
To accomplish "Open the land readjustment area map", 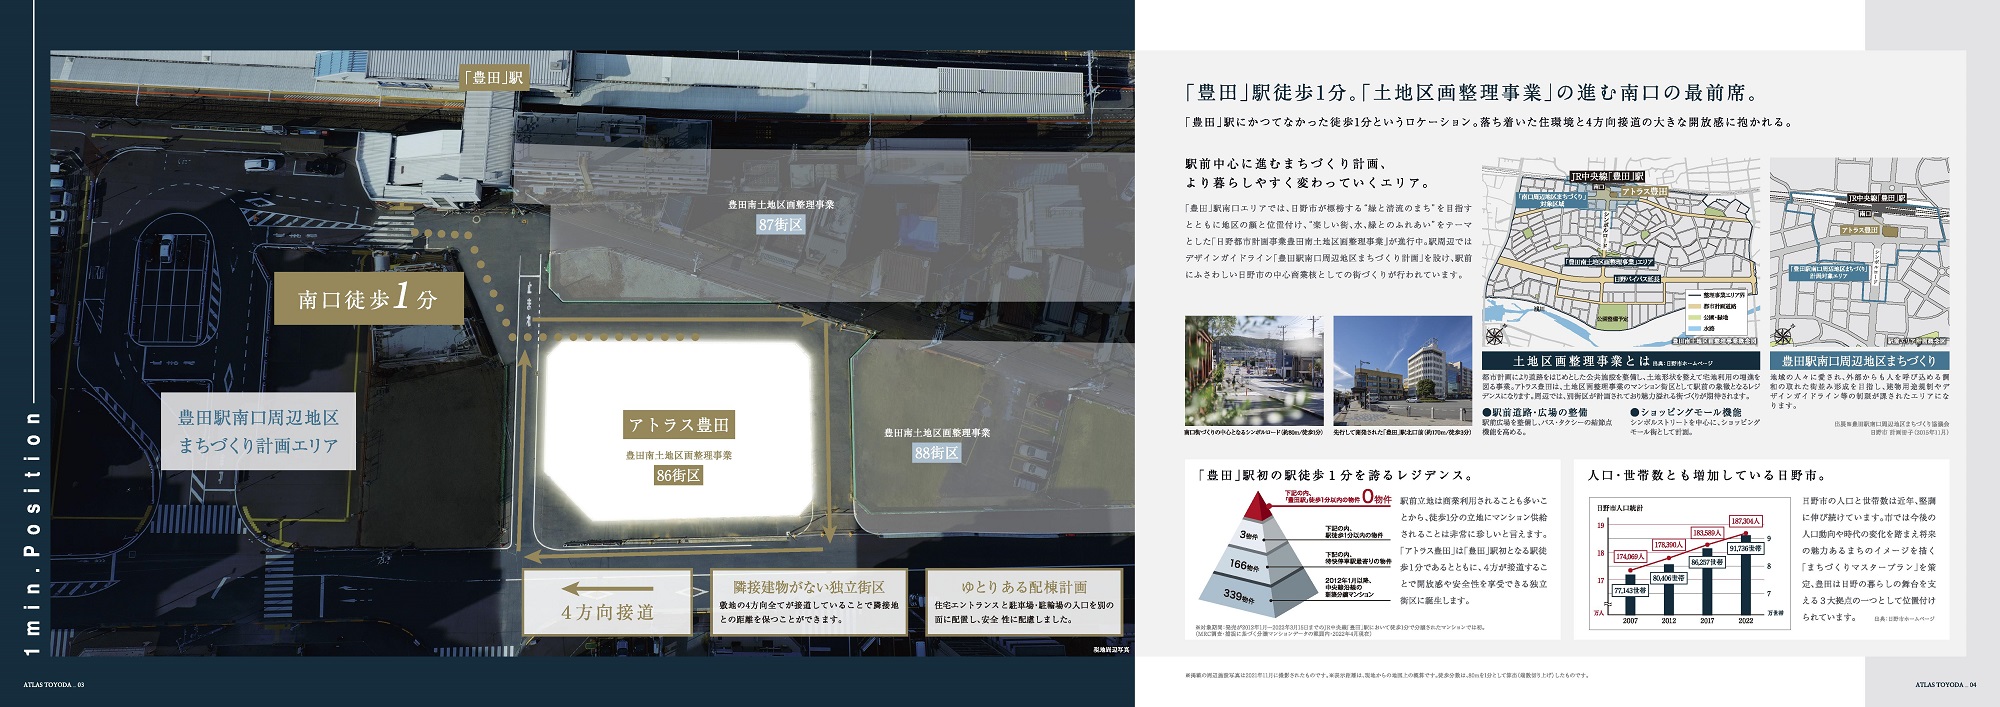I will click(x=1620, y=252).
